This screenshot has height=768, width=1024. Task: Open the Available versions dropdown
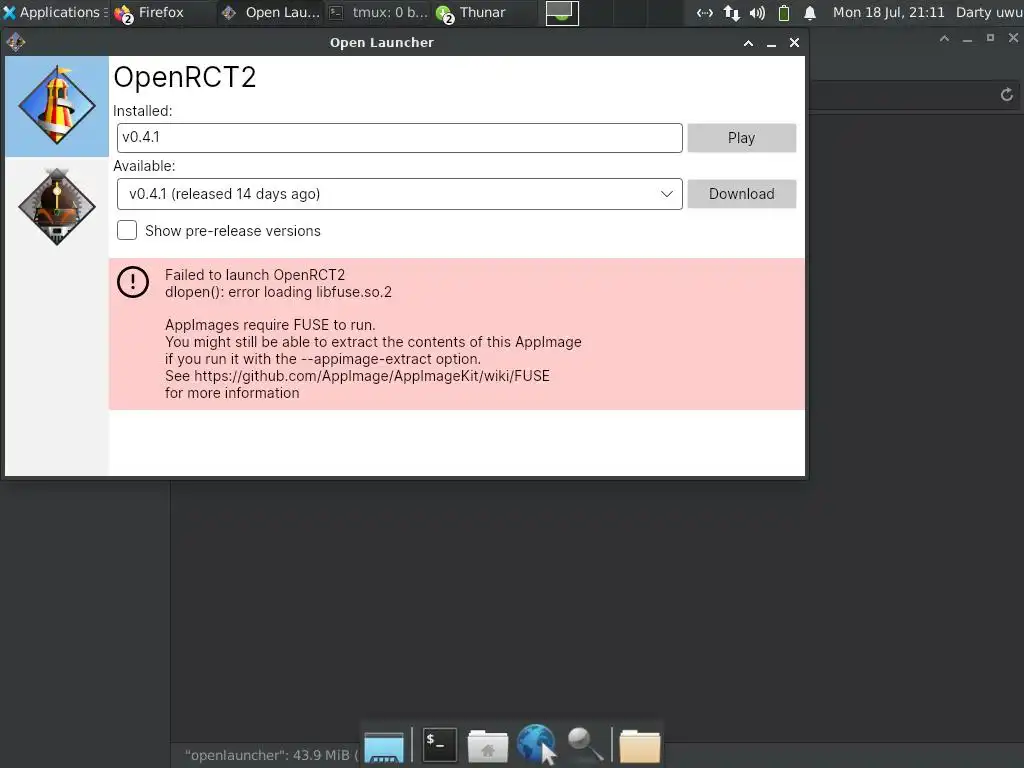(x=400, y=194)
